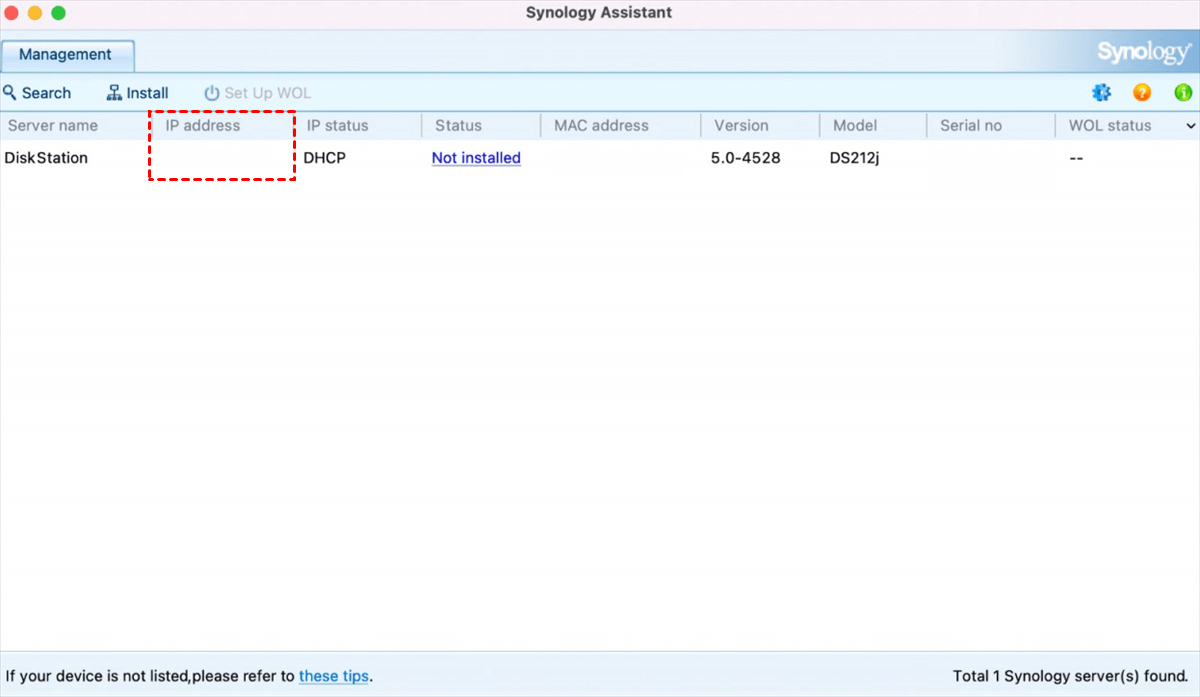The width and height of the screenshot is (1200, 697).
Task: Sort by Version column header
Action: 741,126
